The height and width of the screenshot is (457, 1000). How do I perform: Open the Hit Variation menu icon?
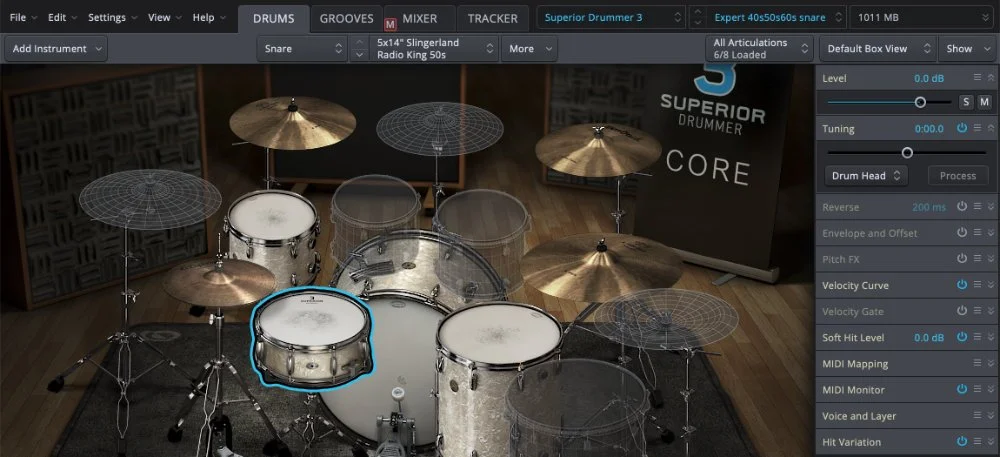pos(977,441)
